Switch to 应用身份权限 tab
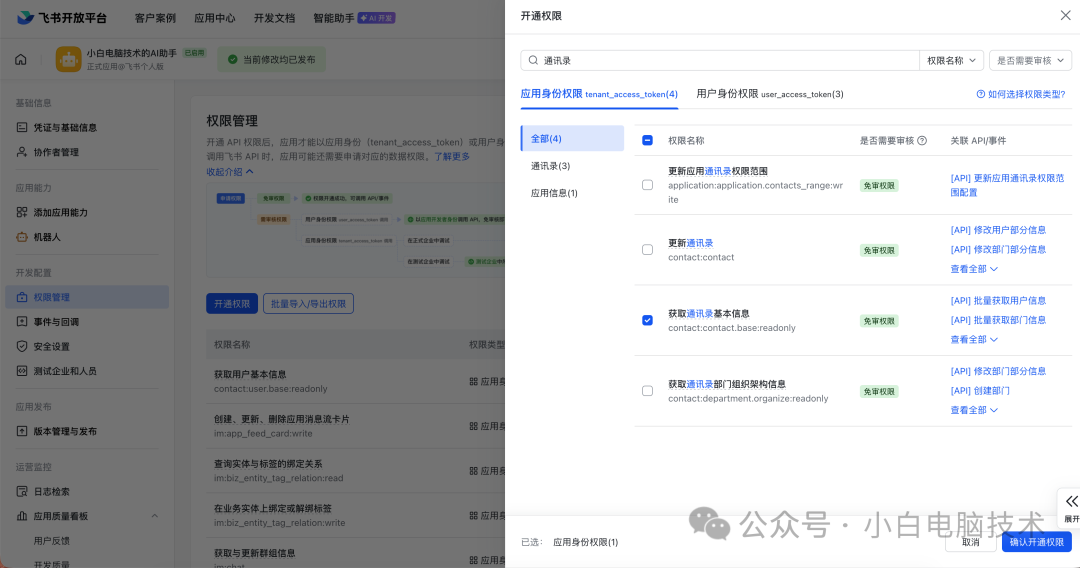Viewport: 1080px width, 568px height. [599, 94]
